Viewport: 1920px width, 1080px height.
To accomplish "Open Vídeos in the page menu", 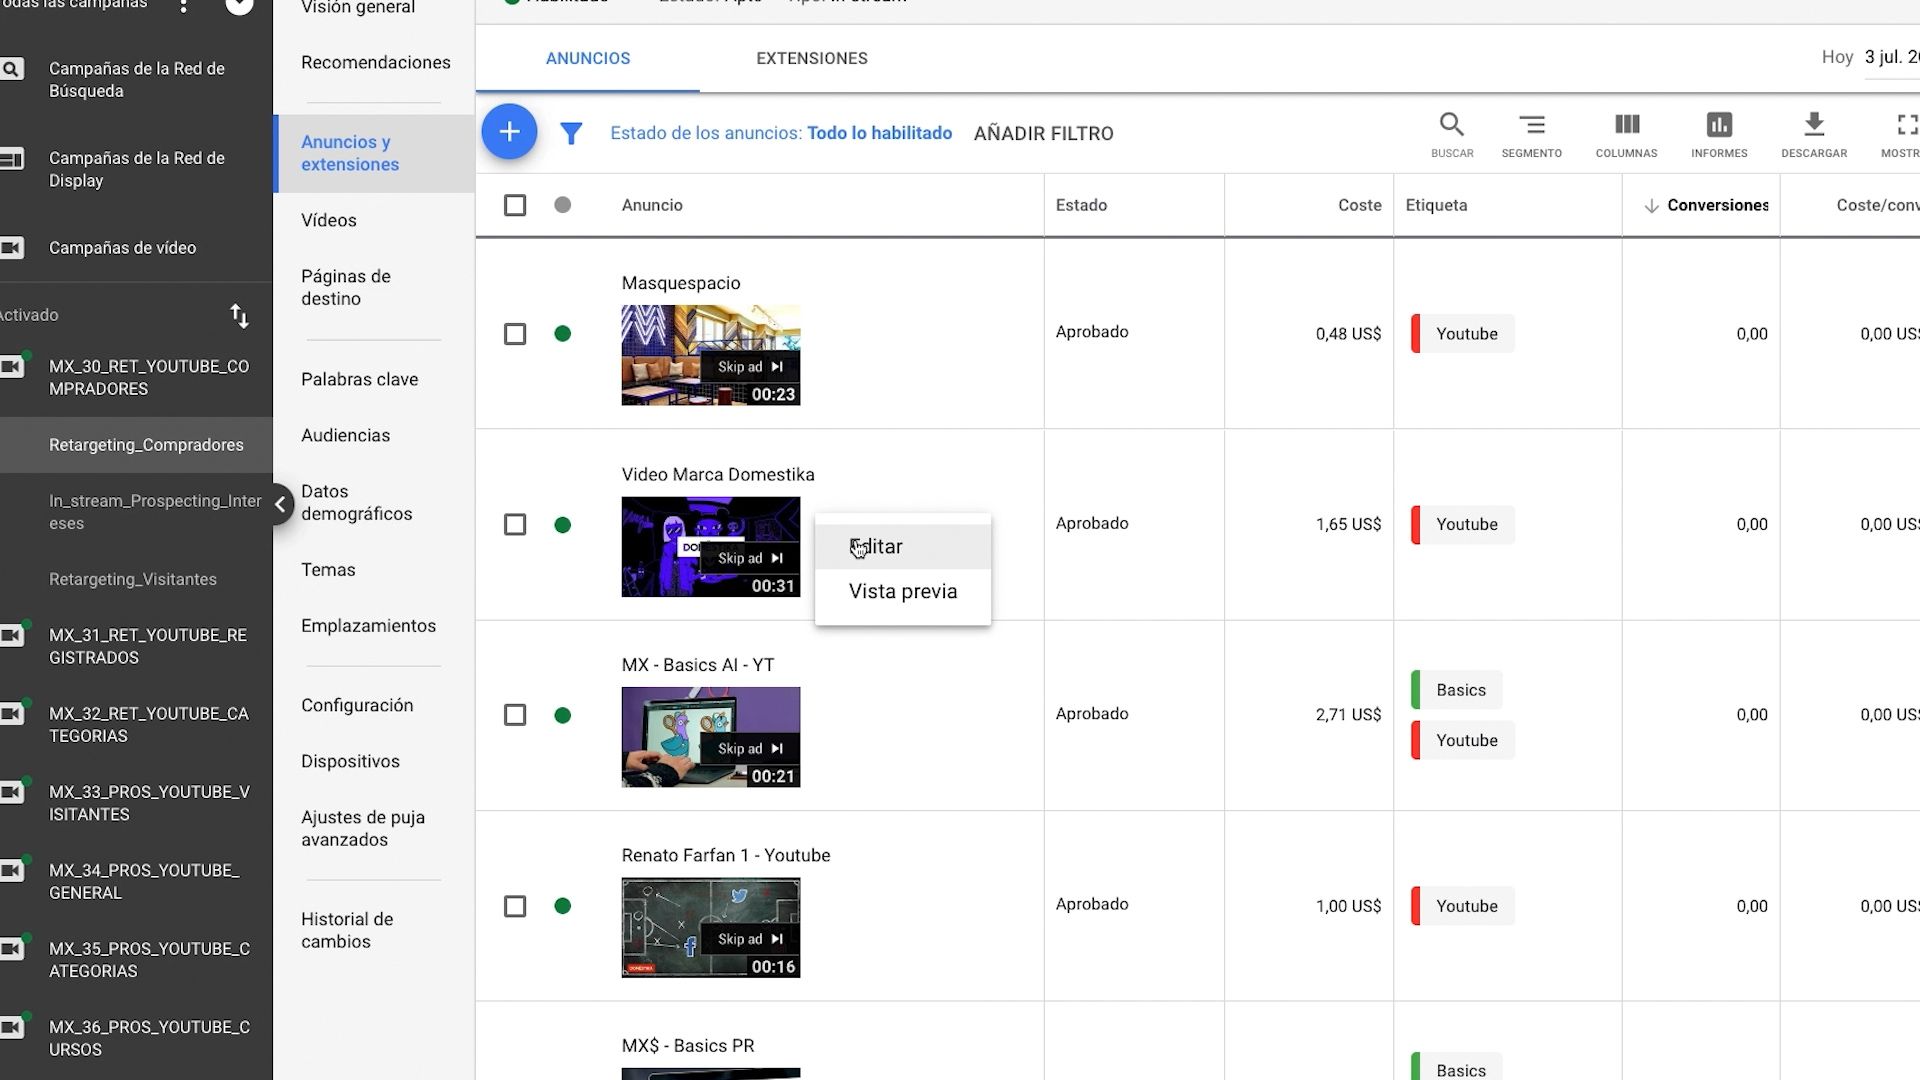I will 329,221.
